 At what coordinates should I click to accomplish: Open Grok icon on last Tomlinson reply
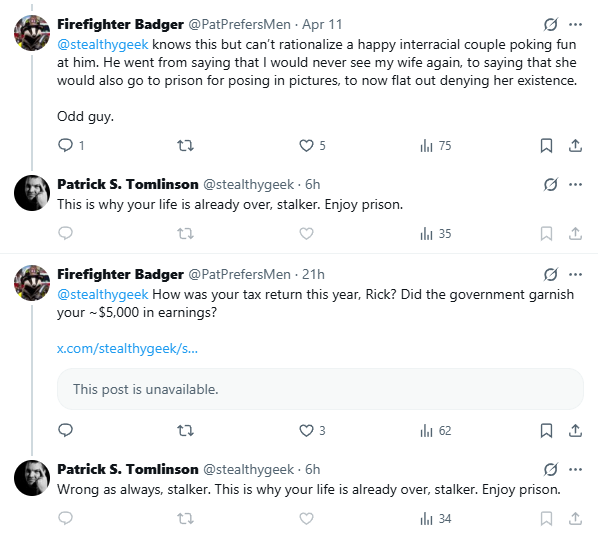pyautogui.click(x=551, y=469)
